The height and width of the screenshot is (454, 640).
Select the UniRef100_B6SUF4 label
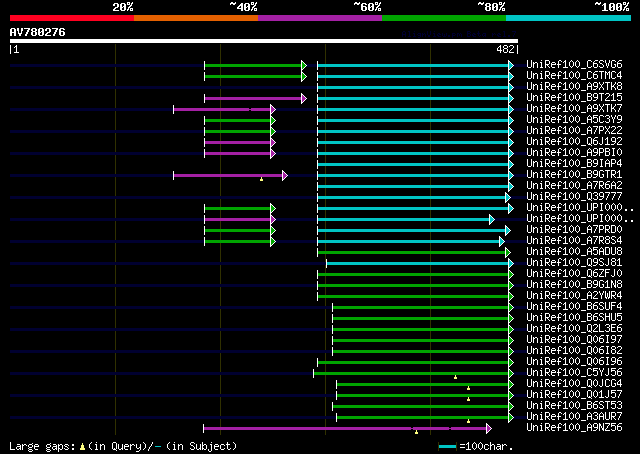point(574,307)
